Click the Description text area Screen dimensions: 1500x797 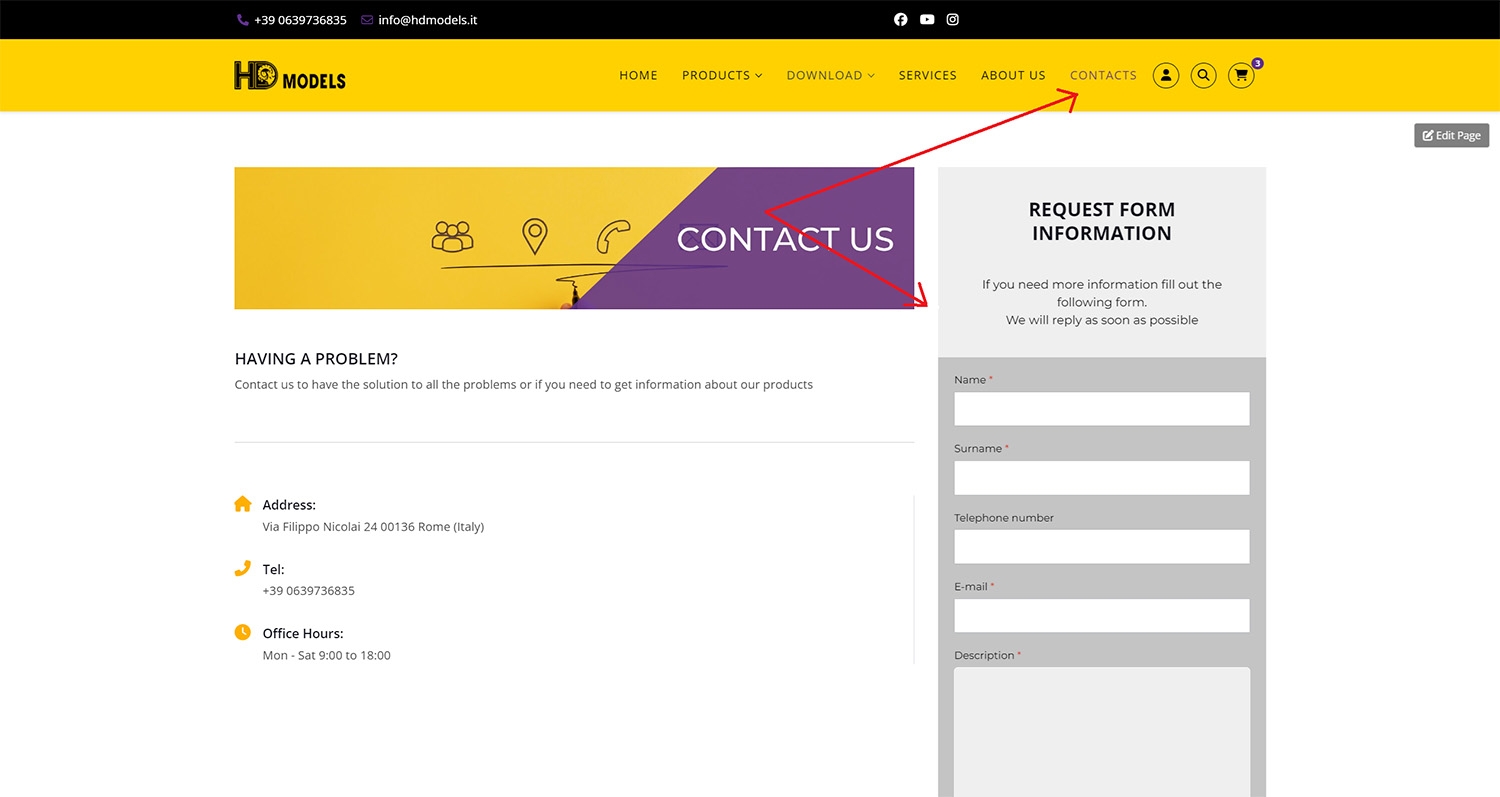point(1101,730)
